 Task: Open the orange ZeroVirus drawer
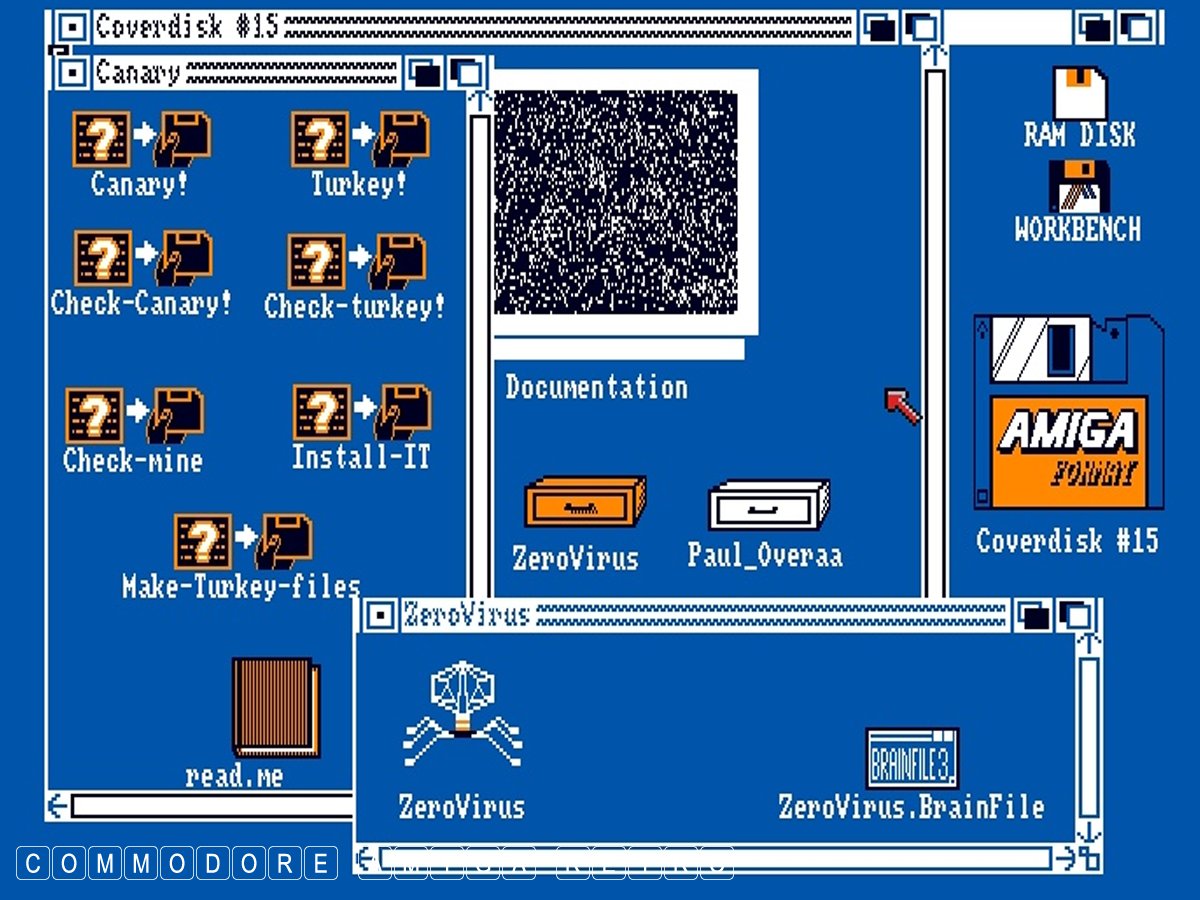pos(584,502)
